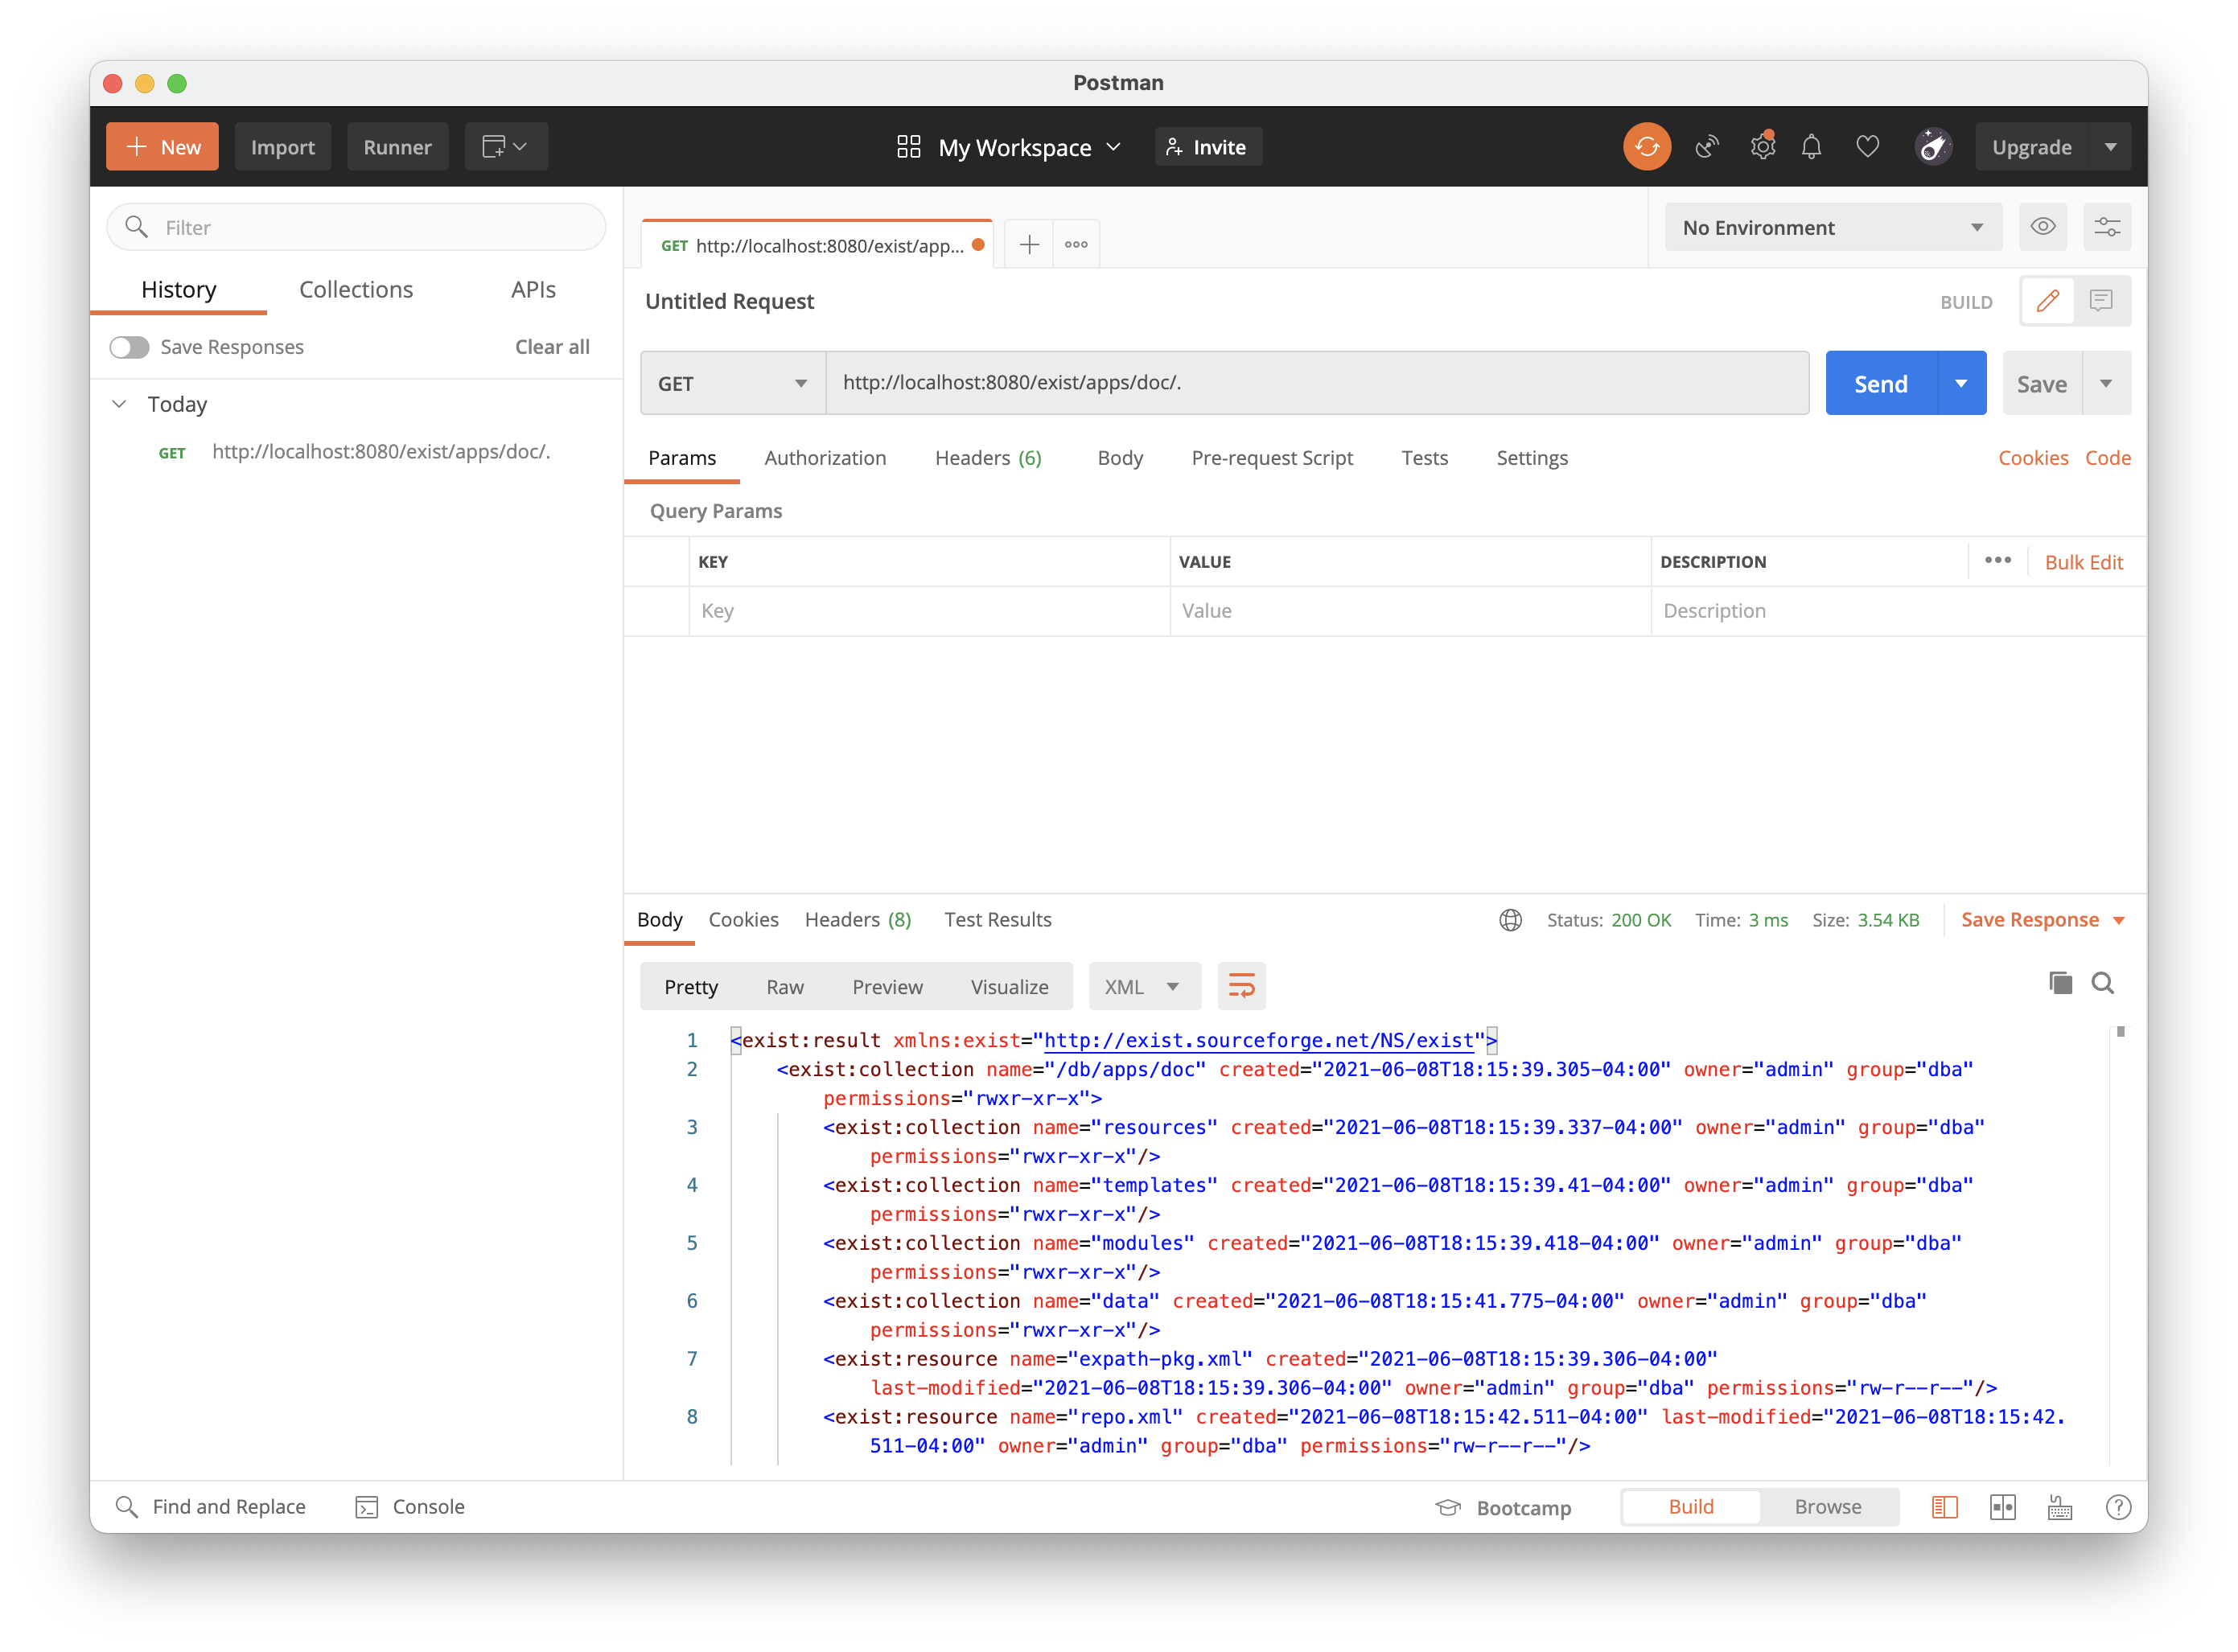Open the comments mode icon

(x=2101, y=301)
